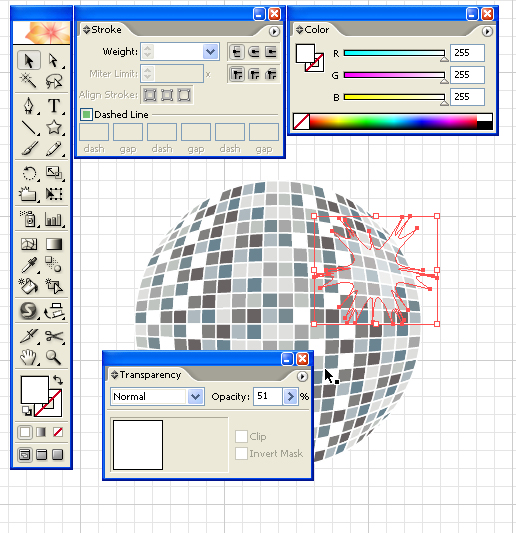Choose Butt Cap stroke option
Viewport: 516px width, 533px height.
click(x=237, y=52)
